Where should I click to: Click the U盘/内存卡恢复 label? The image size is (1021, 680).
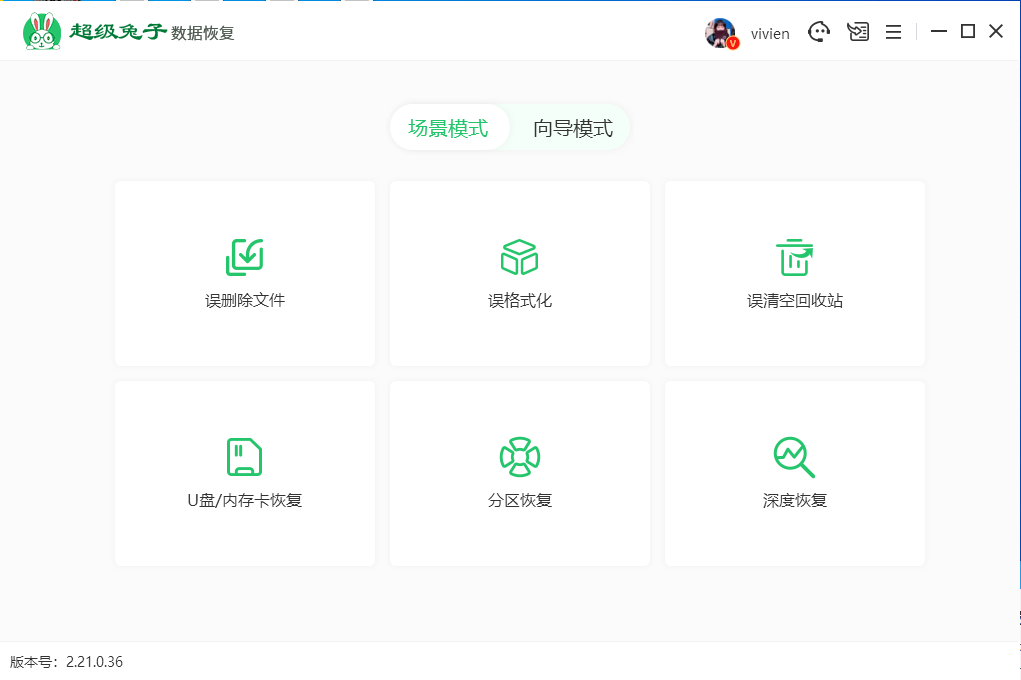click(x=245, y=500)
